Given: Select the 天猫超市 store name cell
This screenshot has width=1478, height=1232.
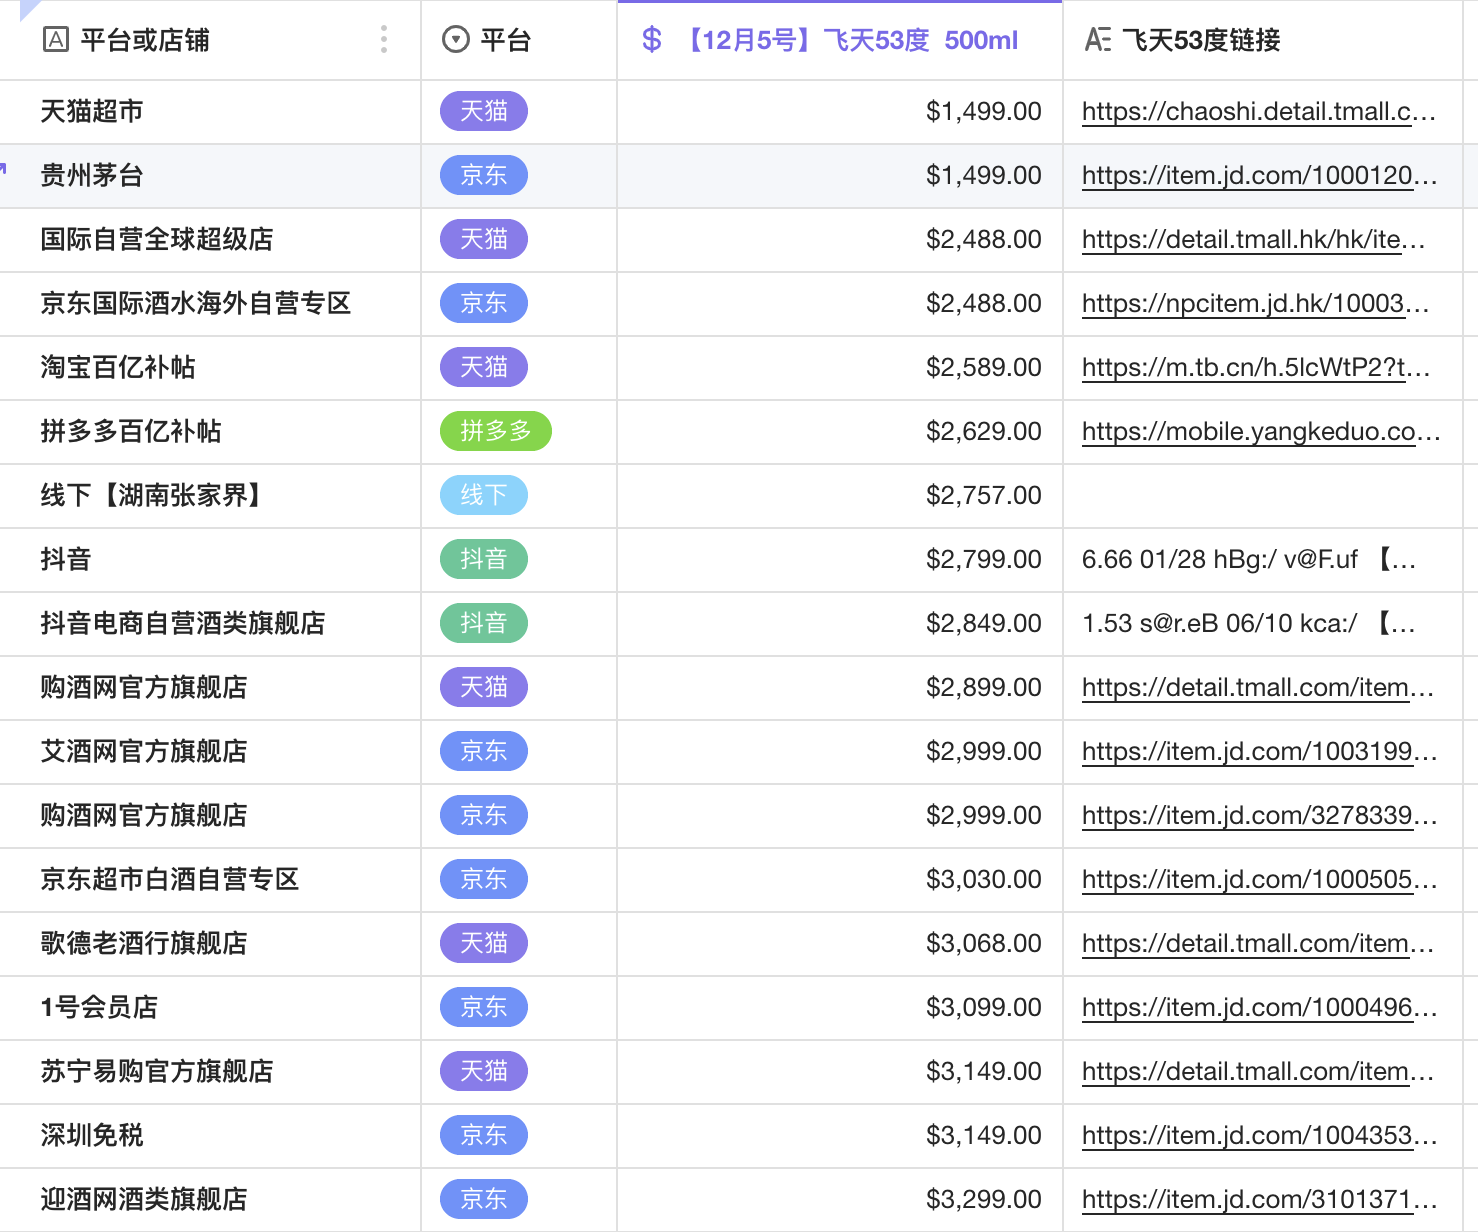Looking at the screenshot, I should click(210, 112).
